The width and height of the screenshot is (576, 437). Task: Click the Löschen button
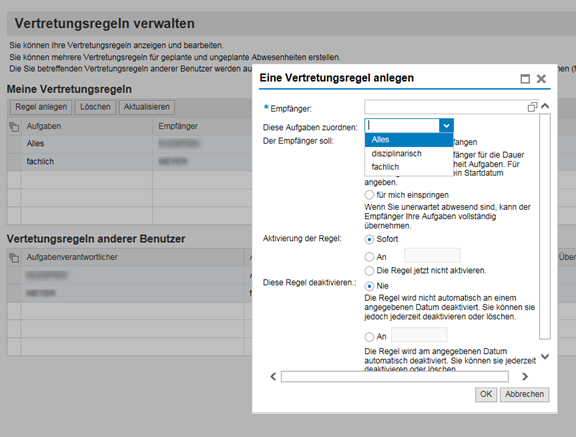(x=96, y=107)
